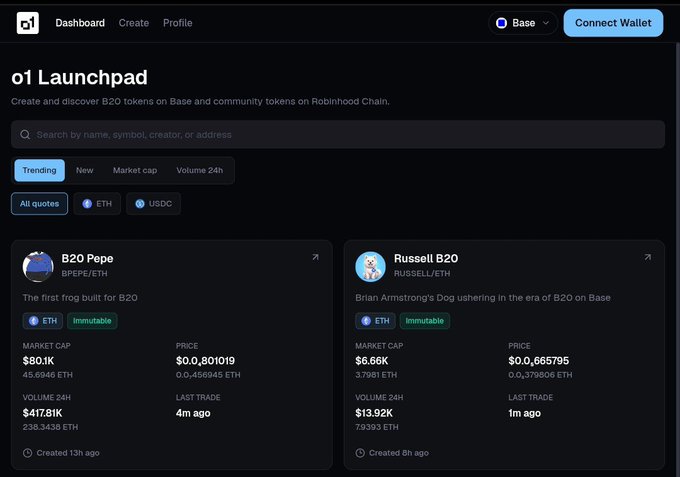Click the clock icon beside Created 8h ago

pyautogui.click(x=360, y=453)
